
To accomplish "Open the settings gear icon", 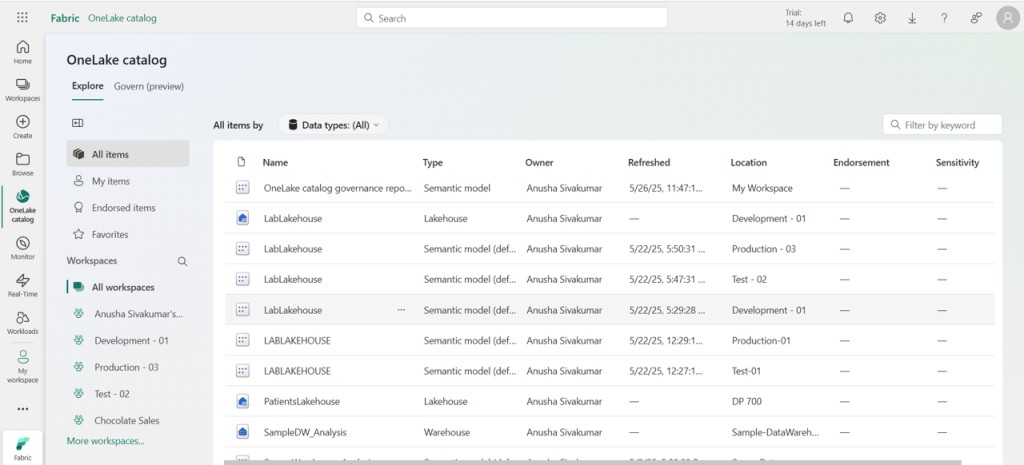I will pyautogui.click(x=880, y=18).
